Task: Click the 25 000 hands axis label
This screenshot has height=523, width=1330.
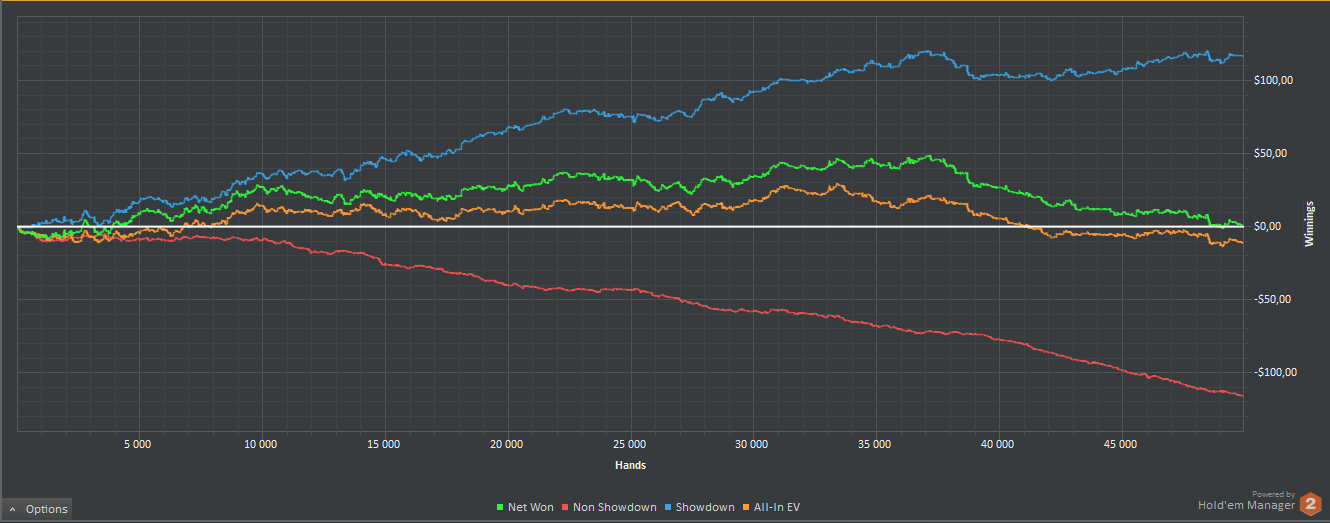Action: click(629, 443)
